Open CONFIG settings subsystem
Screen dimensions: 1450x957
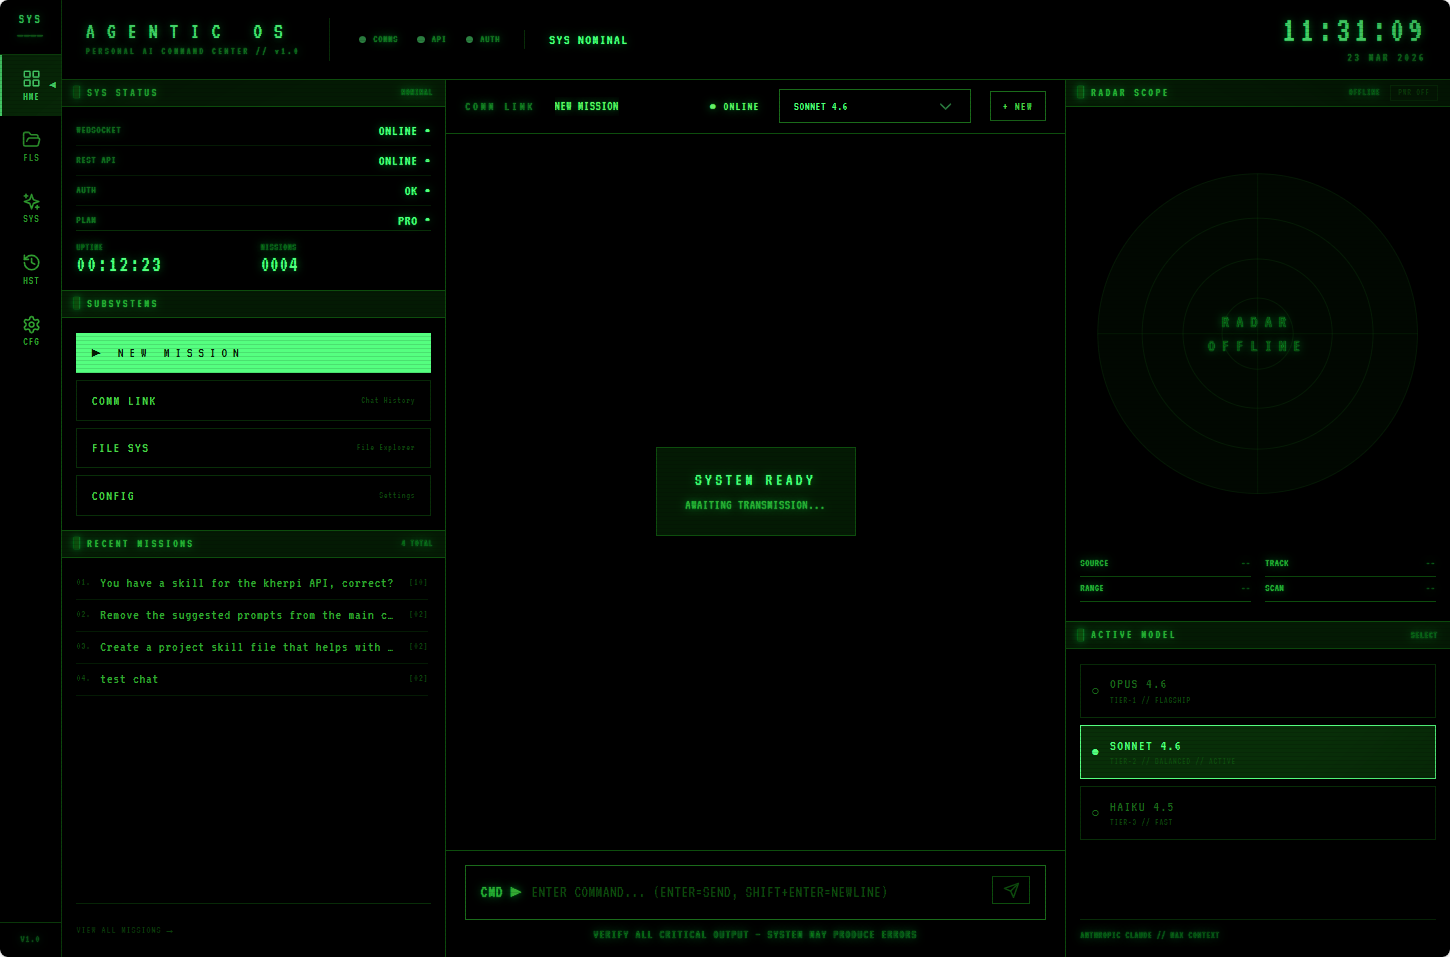pyautogui.click(x=253, y=496)
